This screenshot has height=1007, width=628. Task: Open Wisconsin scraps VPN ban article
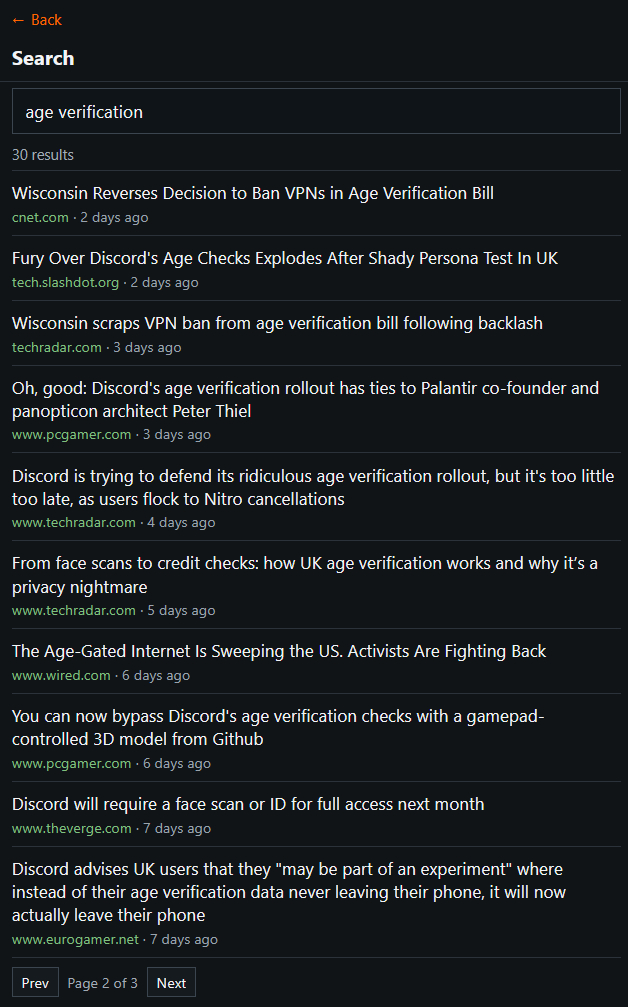click(x=277, y=323)
